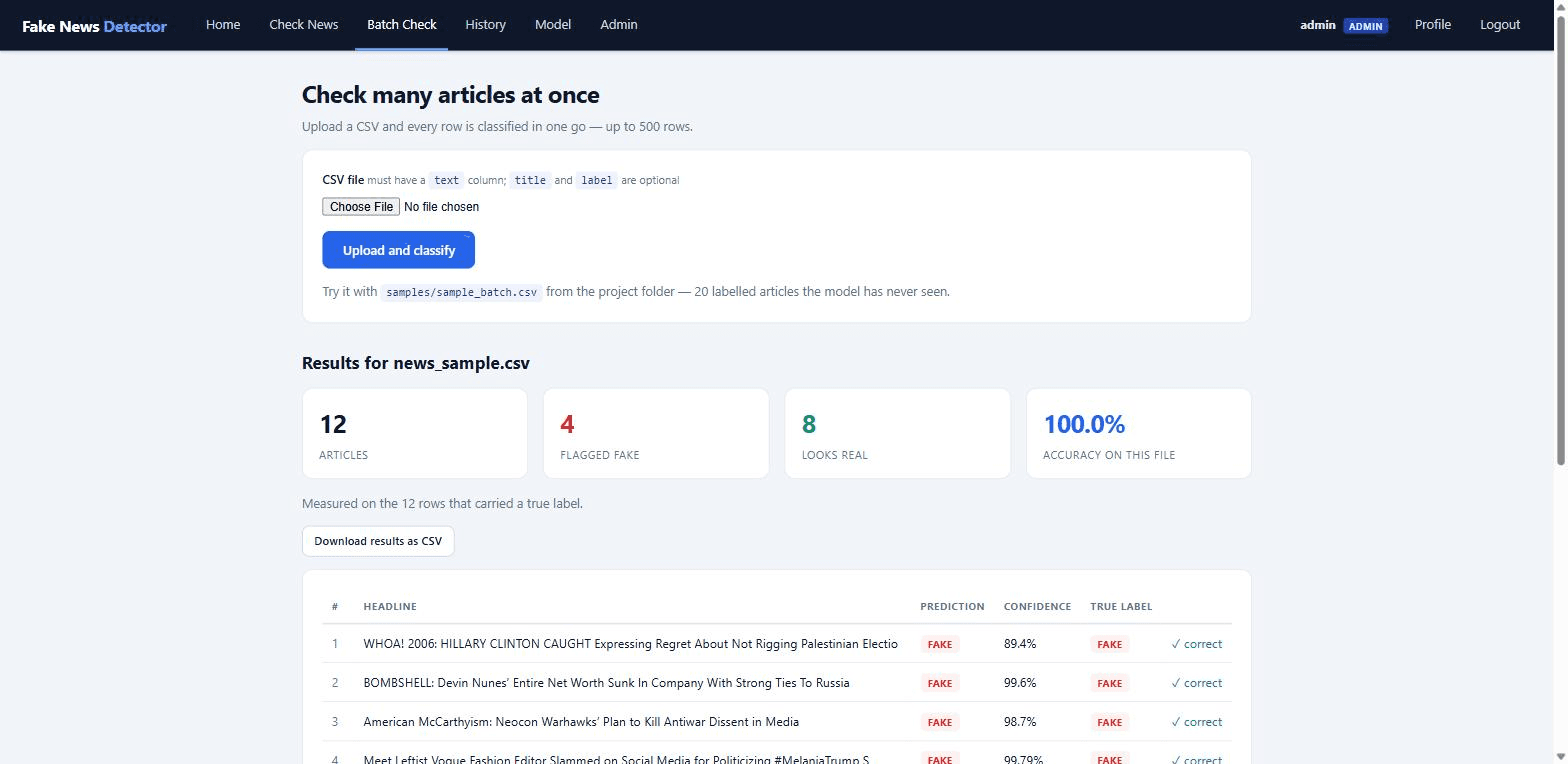
Task: Open the Model page
Action: pyautogui.click(x=553, y=24)
